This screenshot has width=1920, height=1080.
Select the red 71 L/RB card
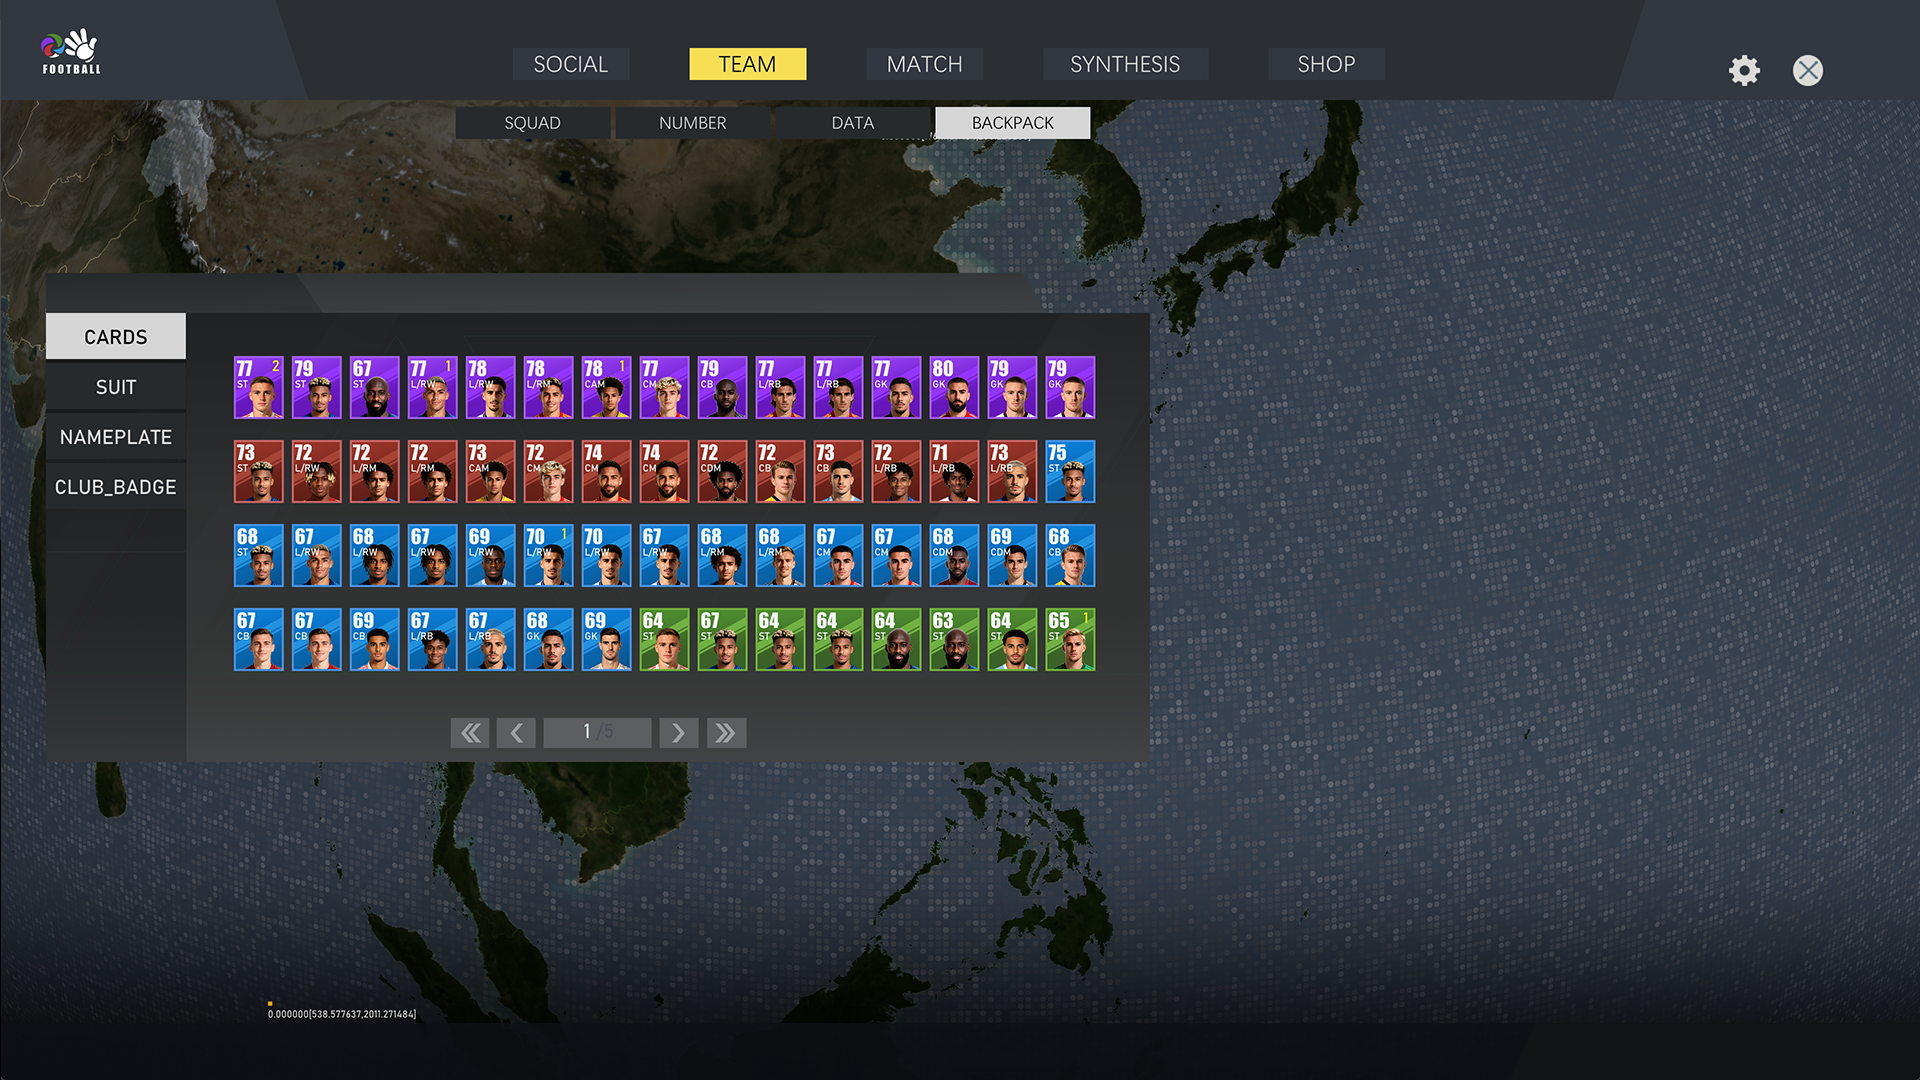[x=955, y=471]
